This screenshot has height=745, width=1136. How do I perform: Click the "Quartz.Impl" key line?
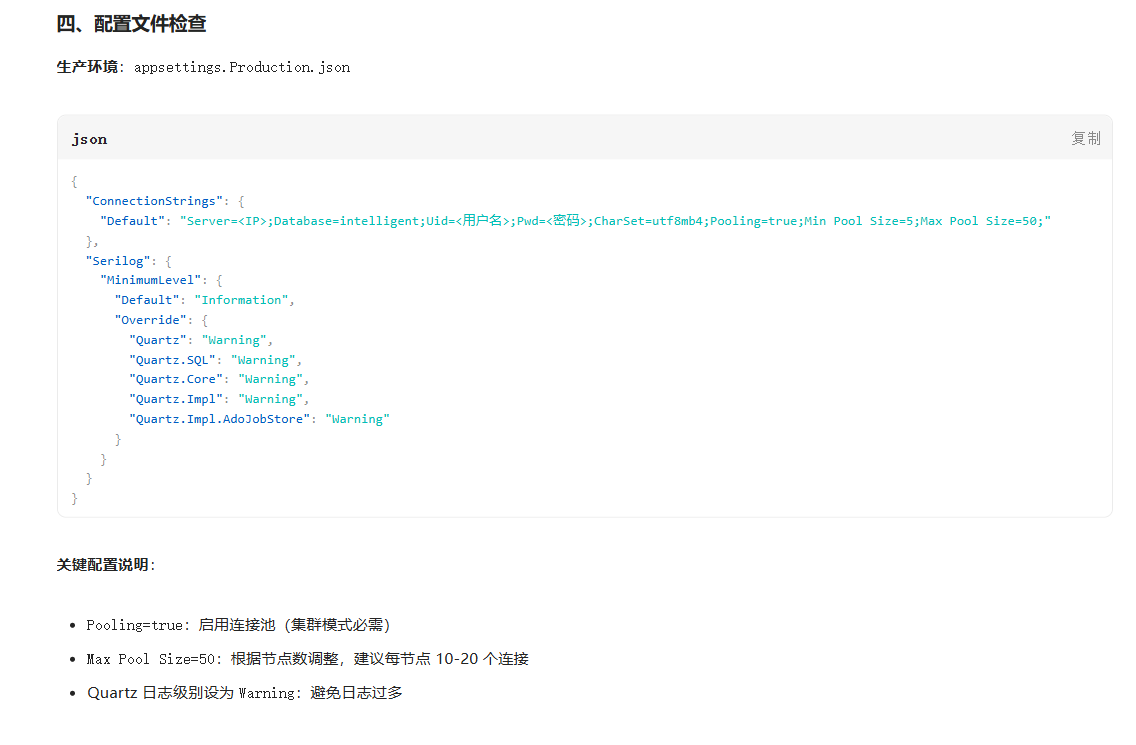pyautogui.click(x=220, y=399)
